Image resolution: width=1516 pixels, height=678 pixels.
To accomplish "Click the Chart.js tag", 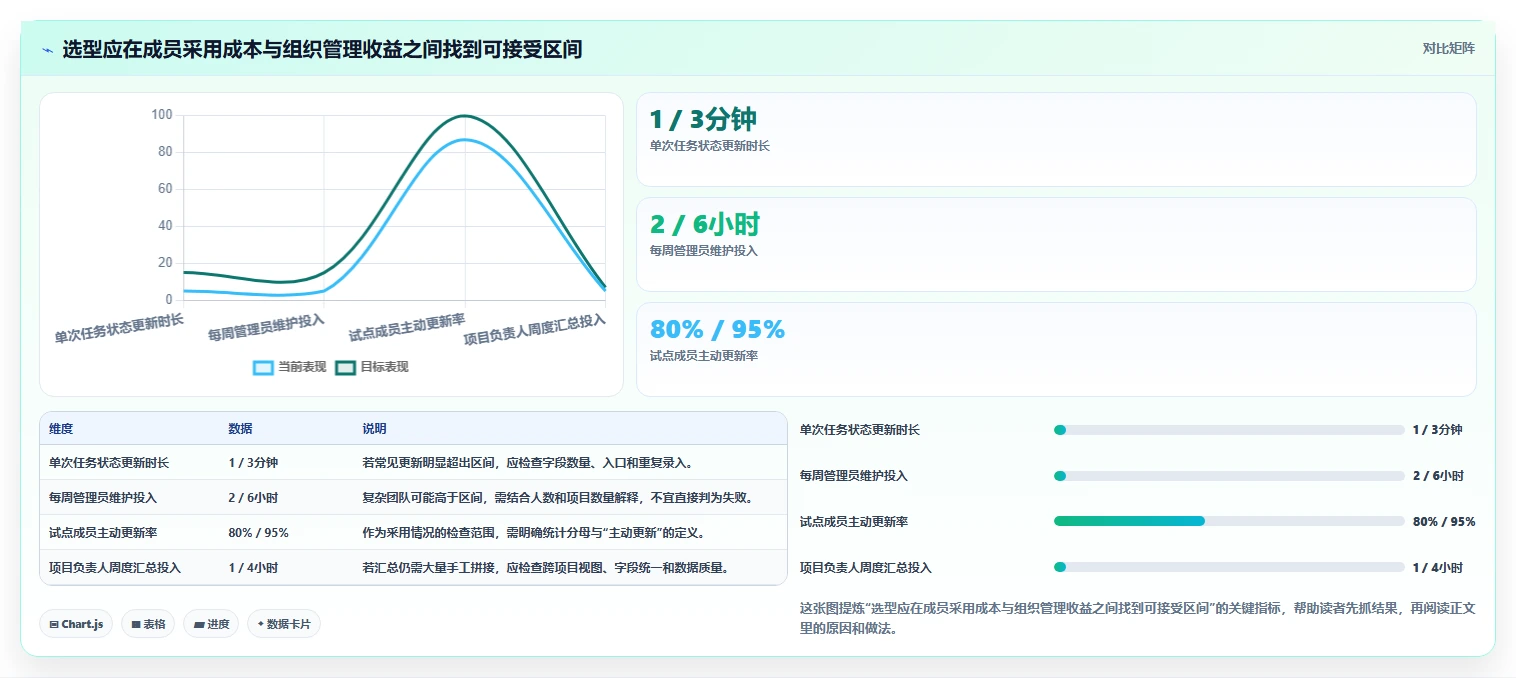I will [x=77, y=624].
